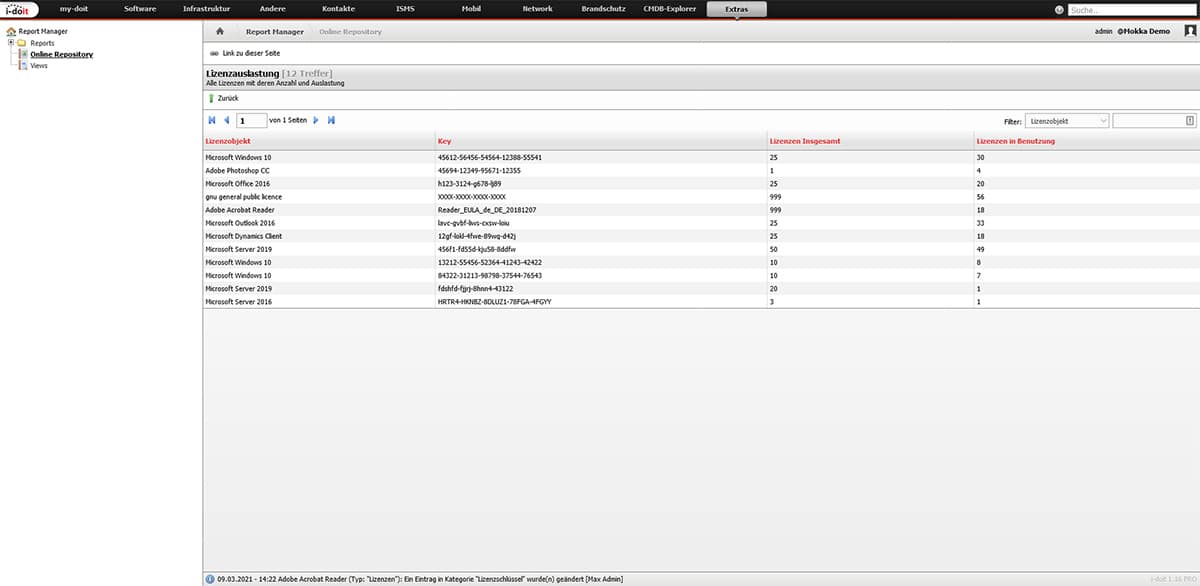
Task: Open the ISMS menu
Action: 405,10
